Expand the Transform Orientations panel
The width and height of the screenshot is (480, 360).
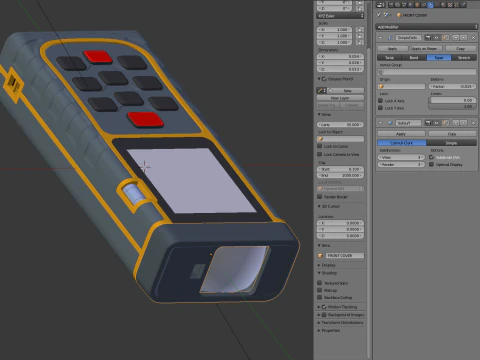(x=319, y=323)
